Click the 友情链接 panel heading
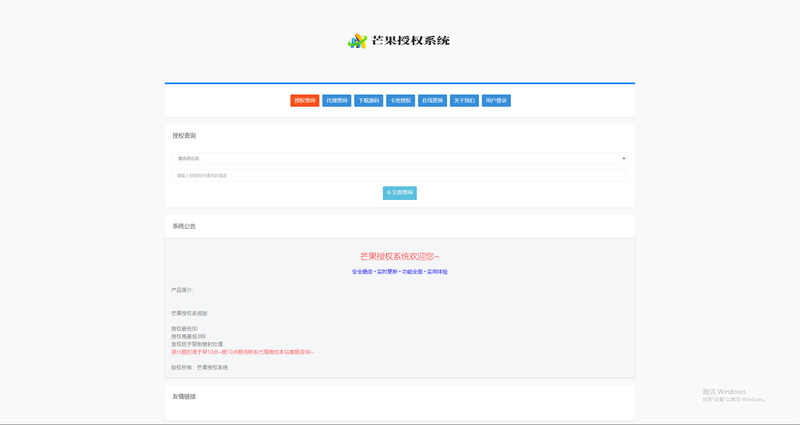This screenshot has width=800, height=425. click(184, 396)
